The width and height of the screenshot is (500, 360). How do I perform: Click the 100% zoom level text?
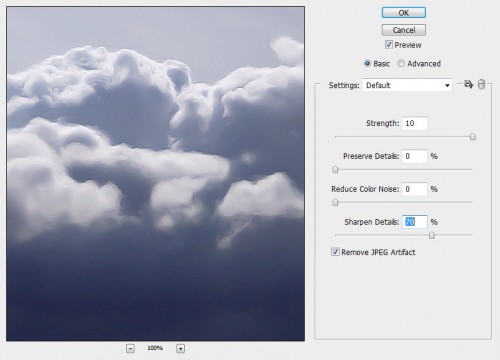(155, 348)
